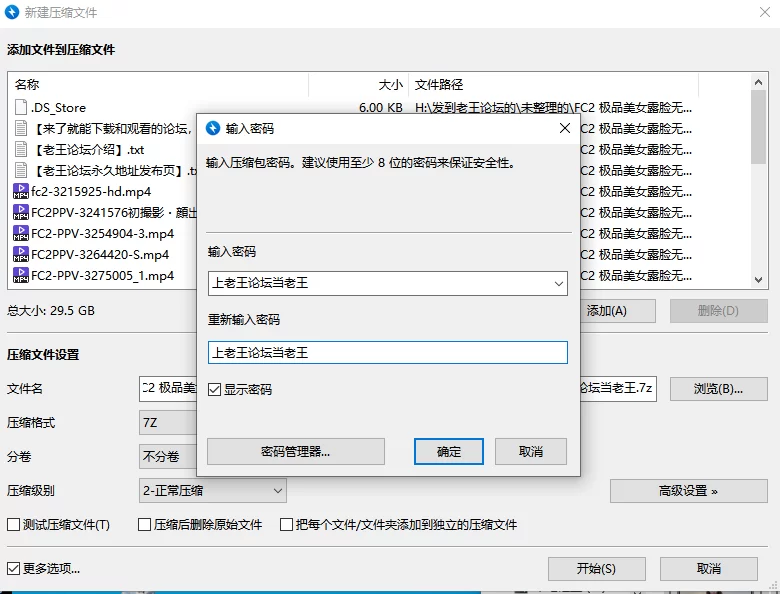Click 开始(S) to start compression

pos(596,569)
